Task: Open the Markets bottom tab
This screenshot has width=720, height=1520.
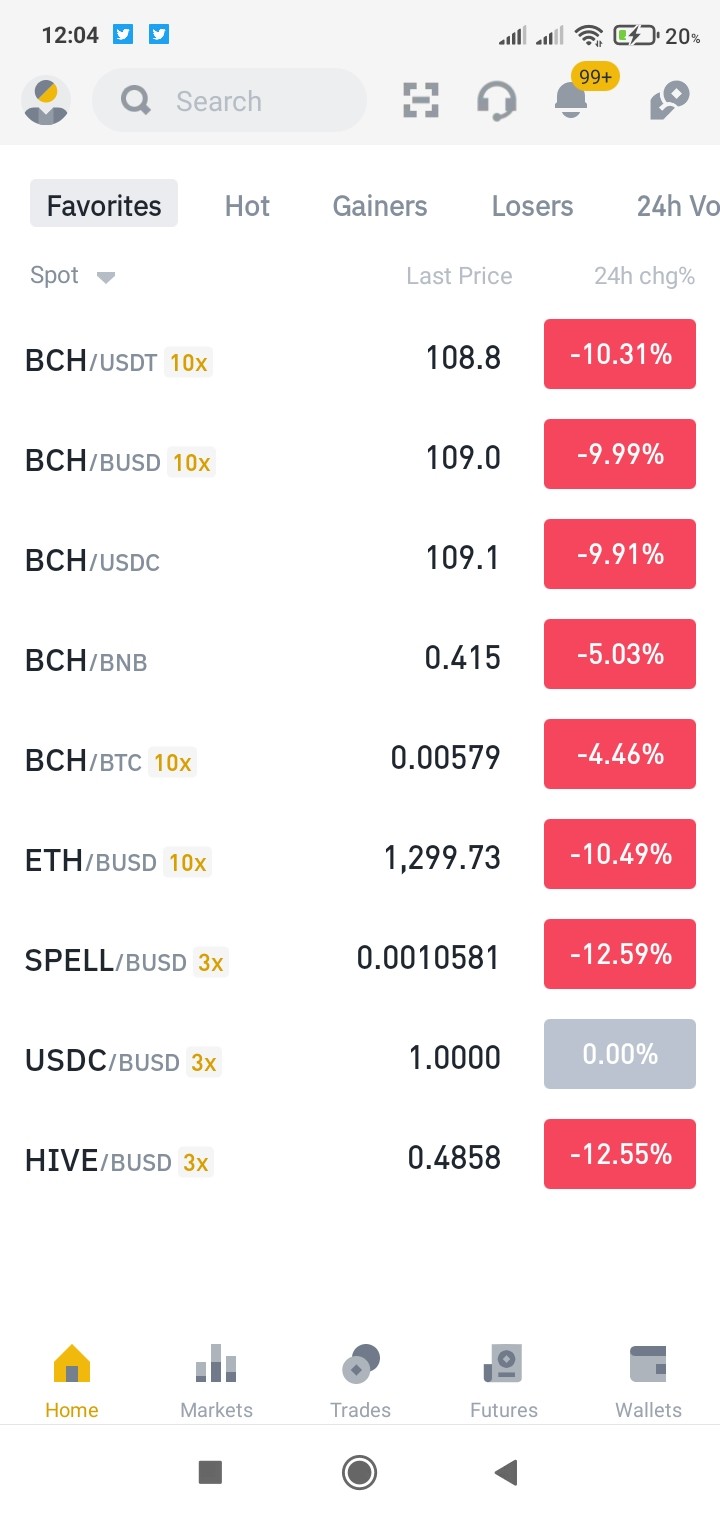Action: pos(216,1383)
